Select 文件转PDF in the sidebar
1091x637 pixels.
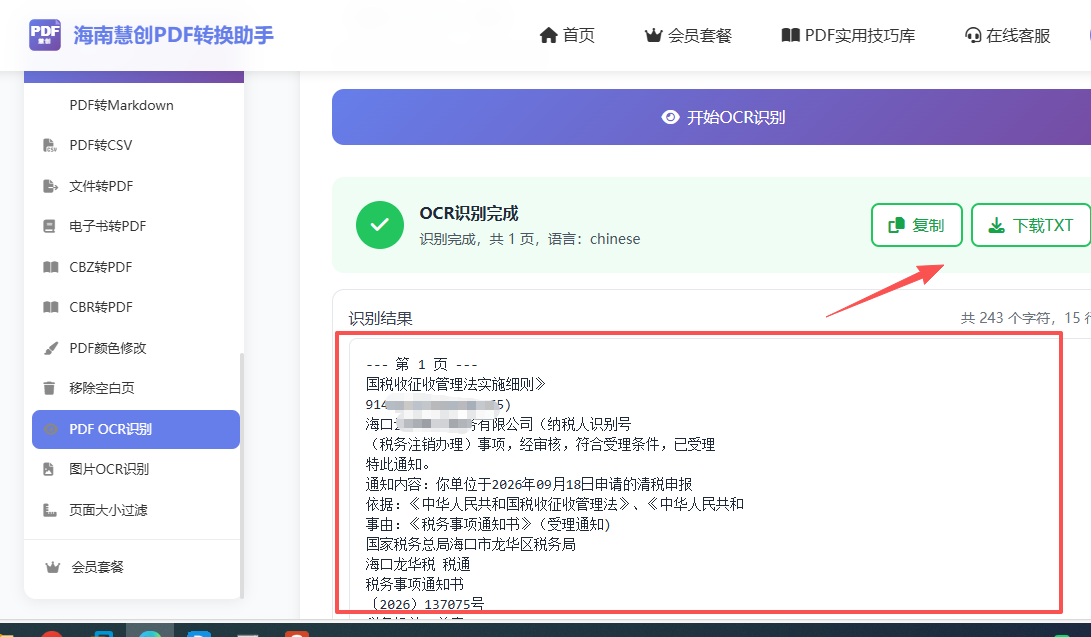point(101,186)
